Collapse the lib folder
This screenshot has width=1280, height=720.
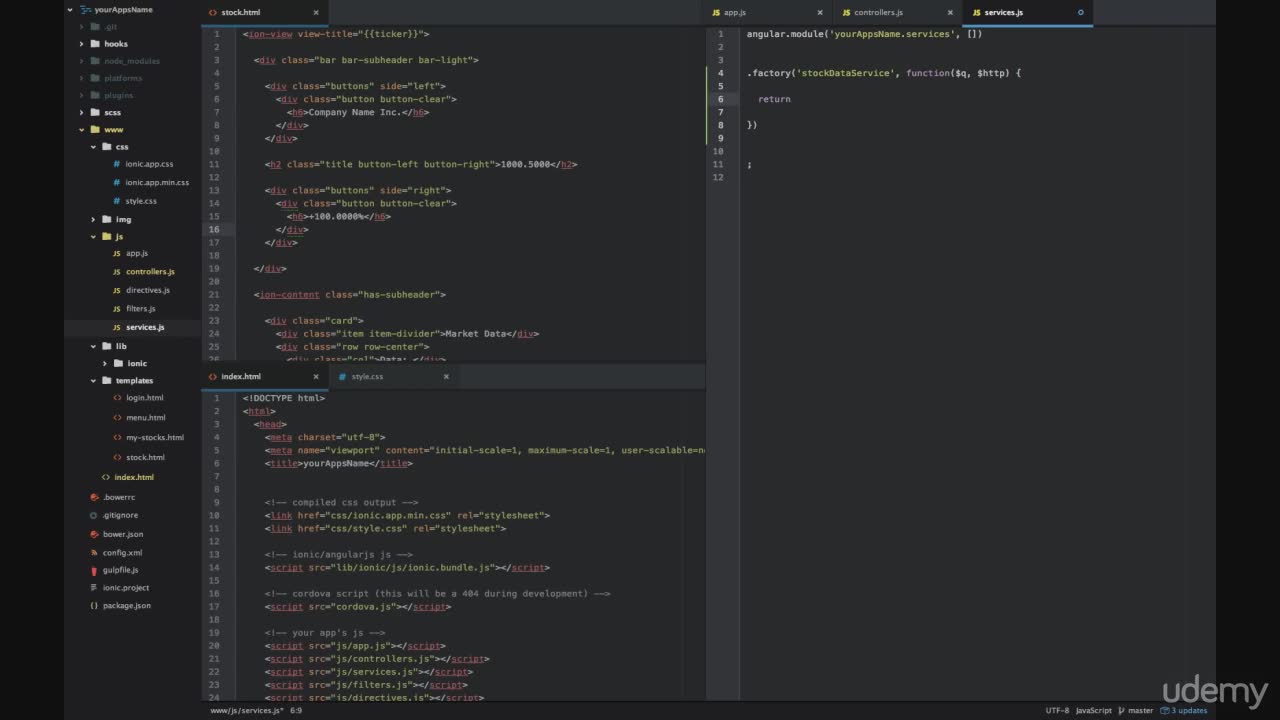click(93, 346)
